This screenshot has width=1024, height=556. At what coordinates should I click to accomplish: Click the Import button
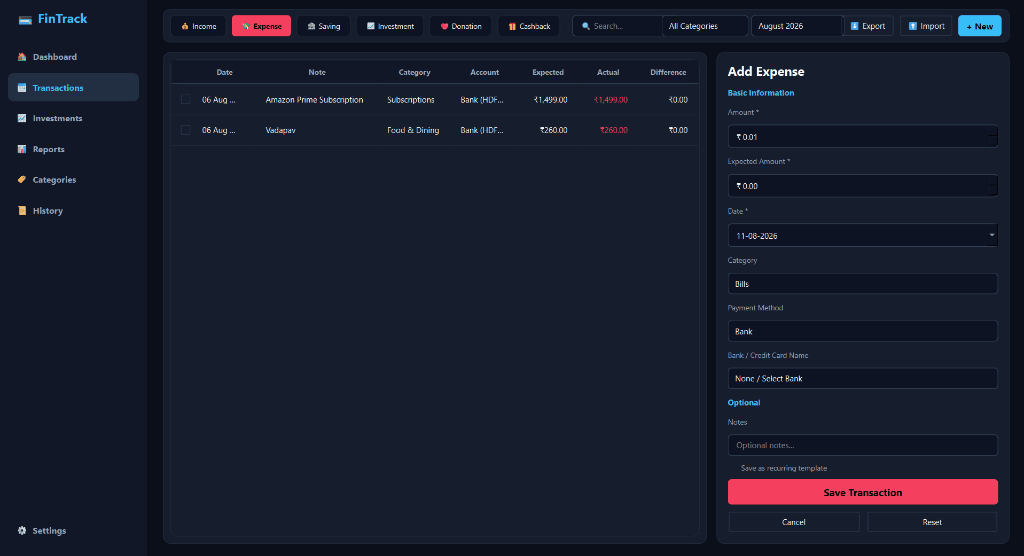pos(926,26)
